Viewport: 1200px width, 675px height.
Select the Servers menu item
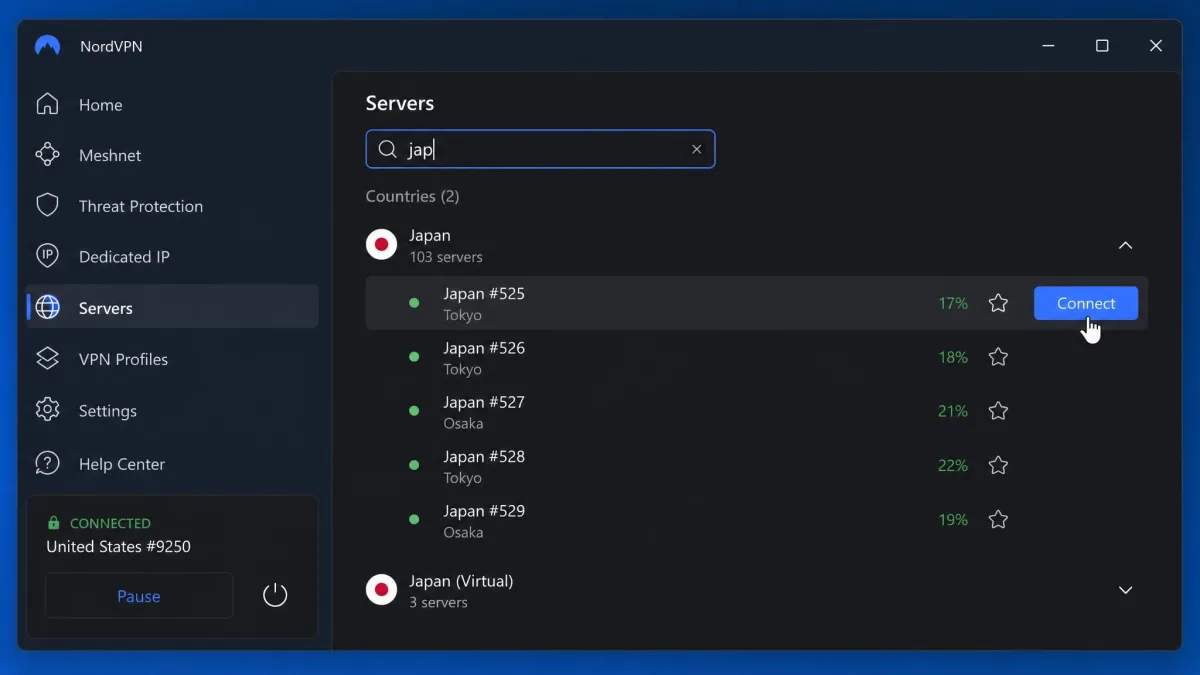pos(172,307)
